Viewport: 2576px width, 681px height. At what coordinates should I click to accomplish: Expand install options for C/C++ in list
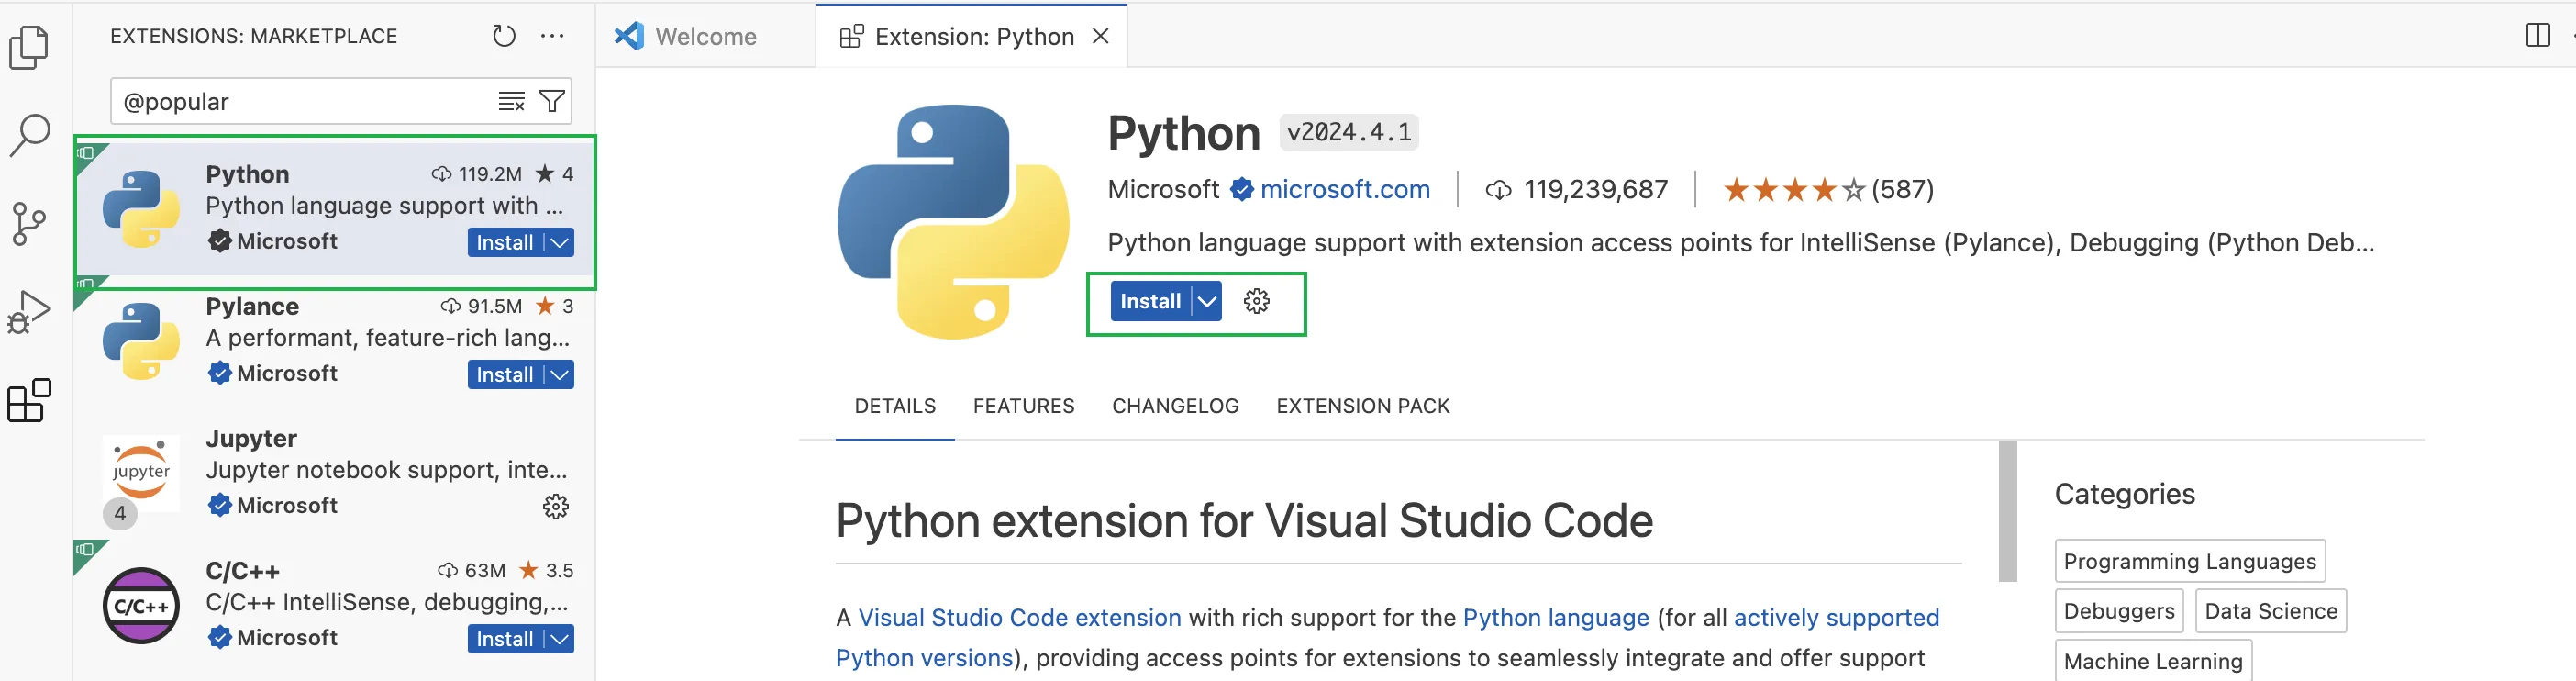click(x=560, y=639)
